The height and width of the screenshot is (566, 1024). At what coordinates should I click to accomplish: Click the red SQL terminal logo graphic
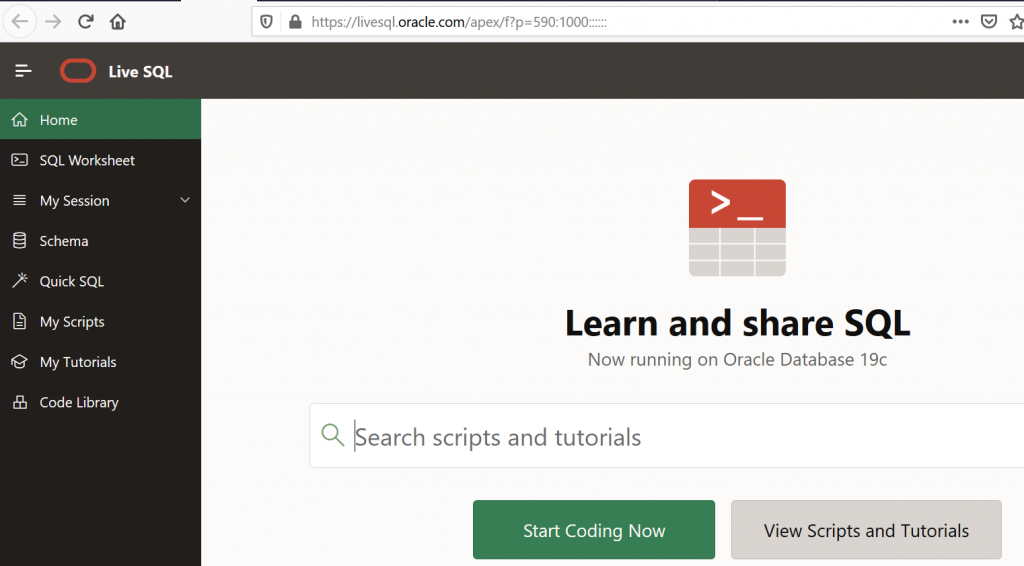(x=737, y=228)
